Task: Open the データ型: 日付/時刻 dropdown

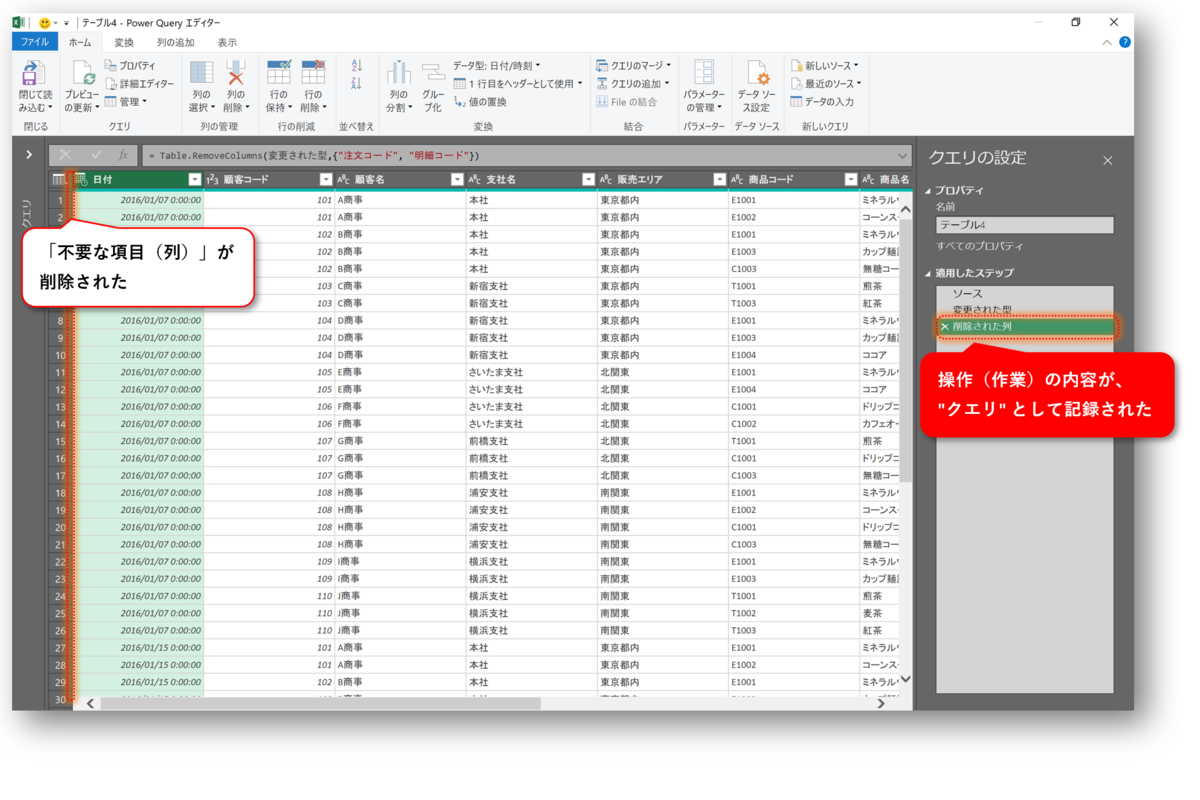Action: coord(497,66)
